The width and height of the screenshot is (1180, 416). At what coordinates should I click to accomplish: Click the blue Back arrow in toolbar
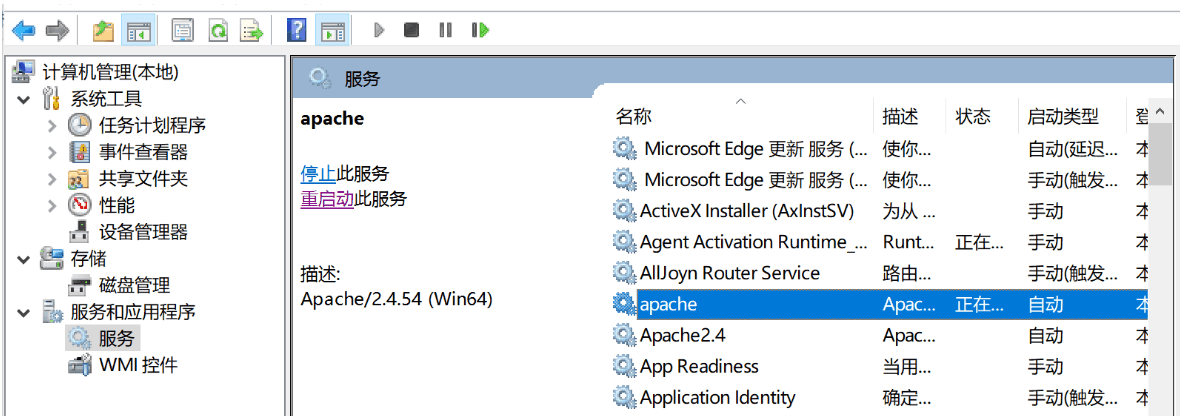(23, 30)
